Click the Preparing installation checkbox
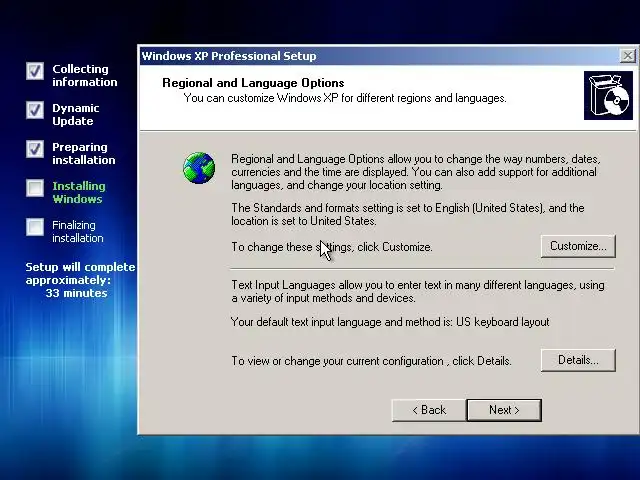 click(35, 149)
